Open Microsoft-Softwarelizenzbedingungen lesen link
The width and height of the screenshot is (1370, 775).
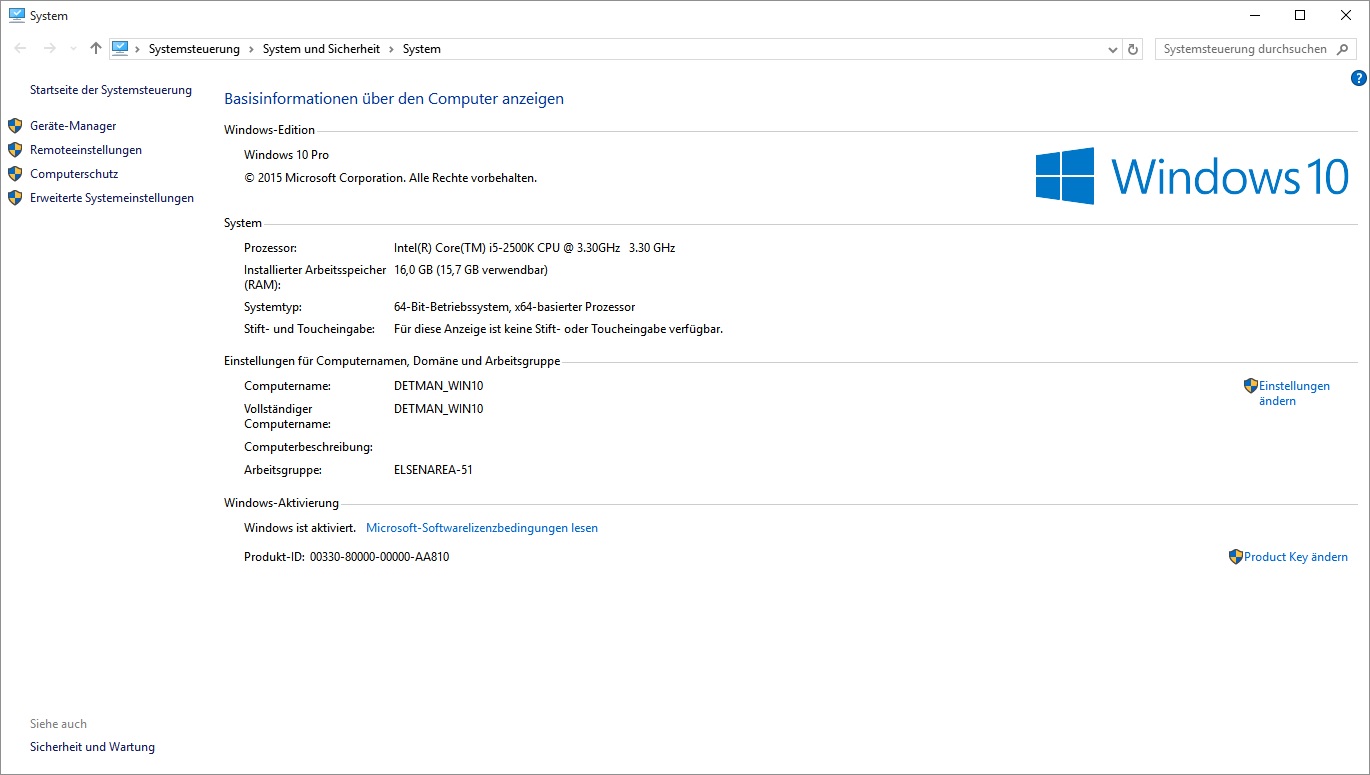pyautogui.click(x=482, y=528)
